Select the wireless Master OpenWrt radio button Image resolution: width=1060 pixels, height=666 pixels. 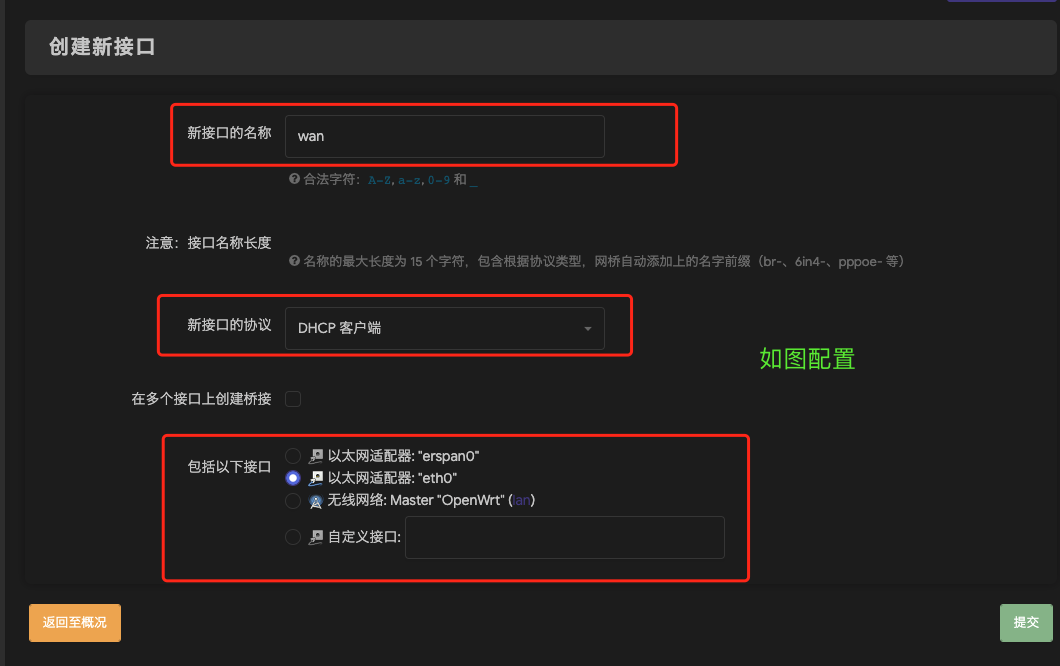(293, 501)
